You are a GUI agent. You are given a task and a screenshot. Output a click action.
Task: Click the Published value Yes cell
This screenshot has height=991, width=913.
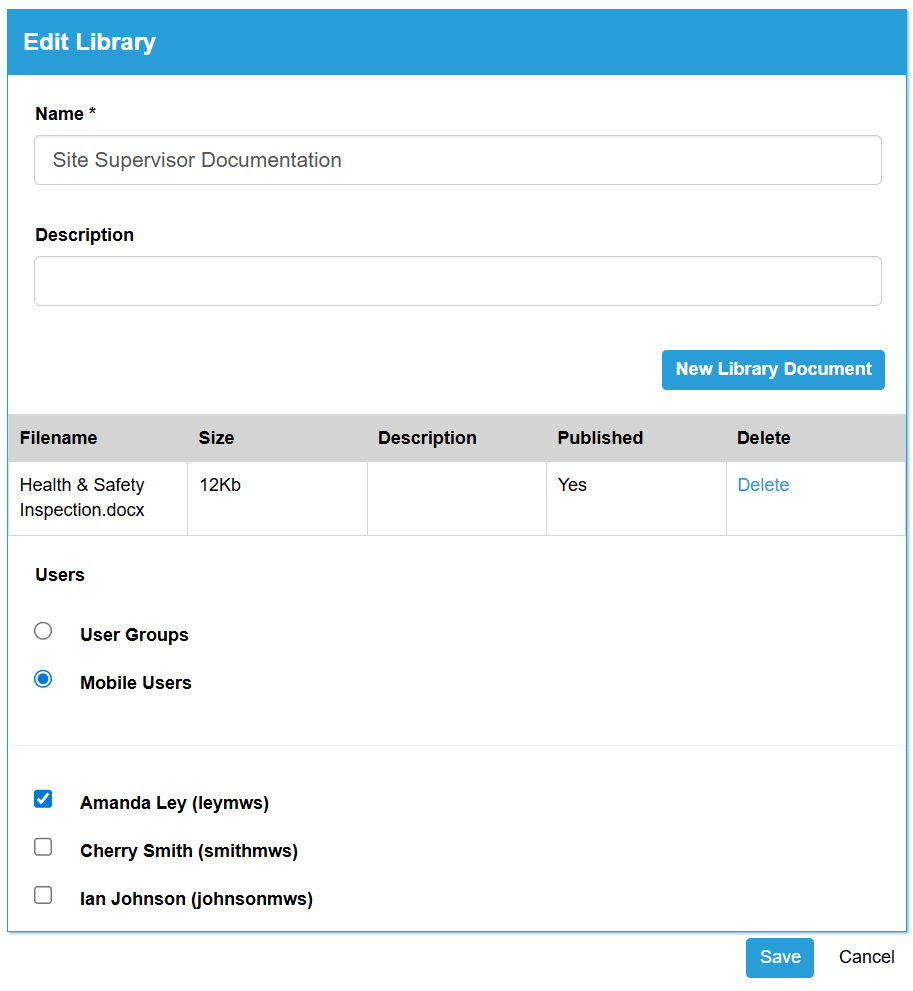(573, 485)
